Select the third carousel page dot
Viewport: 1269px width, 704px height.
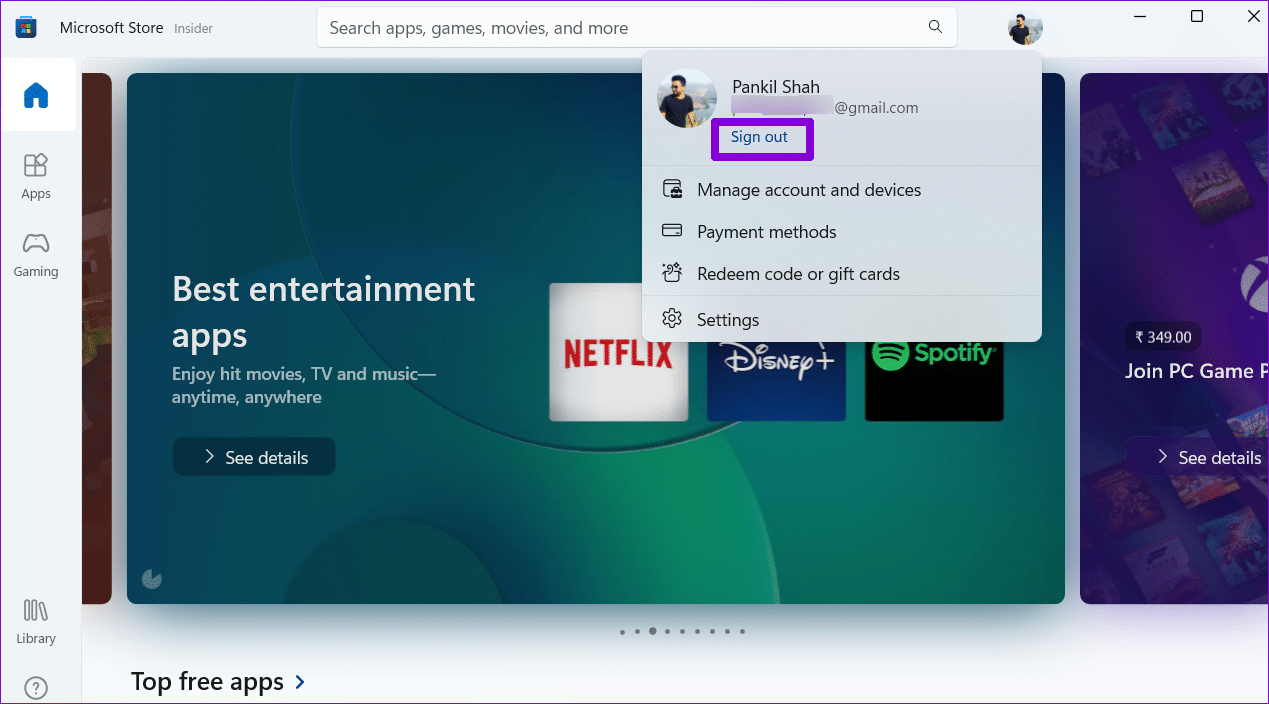[x=653, y=631]
